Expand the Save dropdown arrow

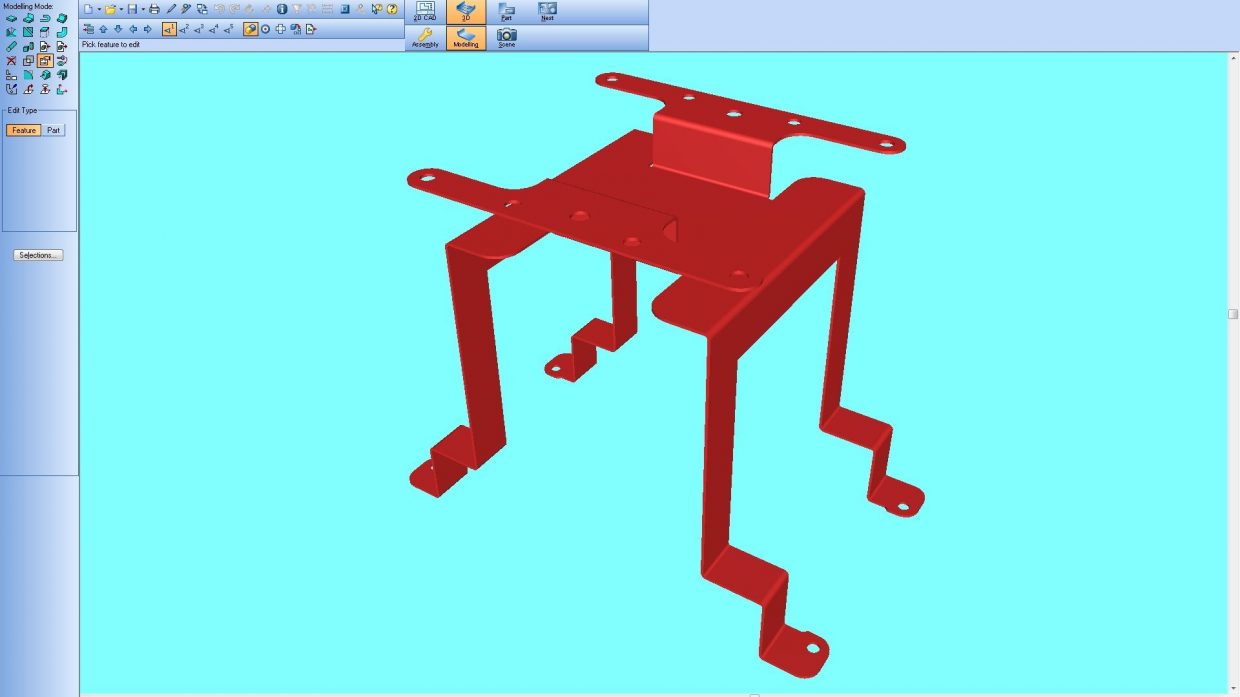pos(143,9)
